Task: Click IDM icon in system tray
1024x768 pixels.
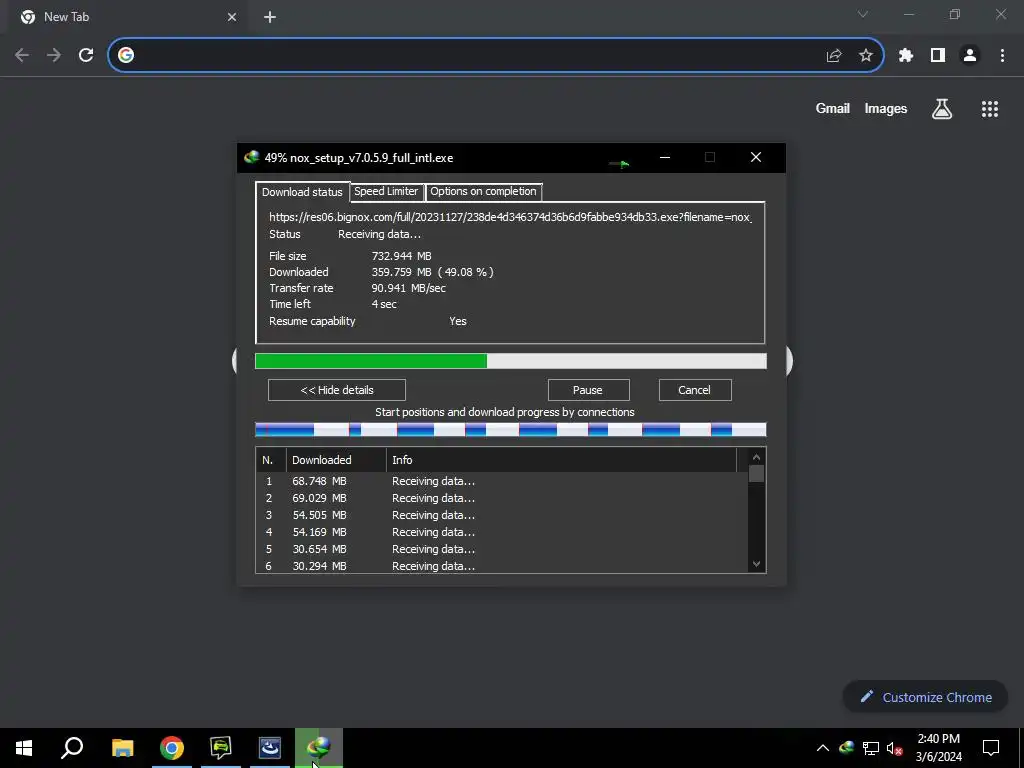Action: 846,748
